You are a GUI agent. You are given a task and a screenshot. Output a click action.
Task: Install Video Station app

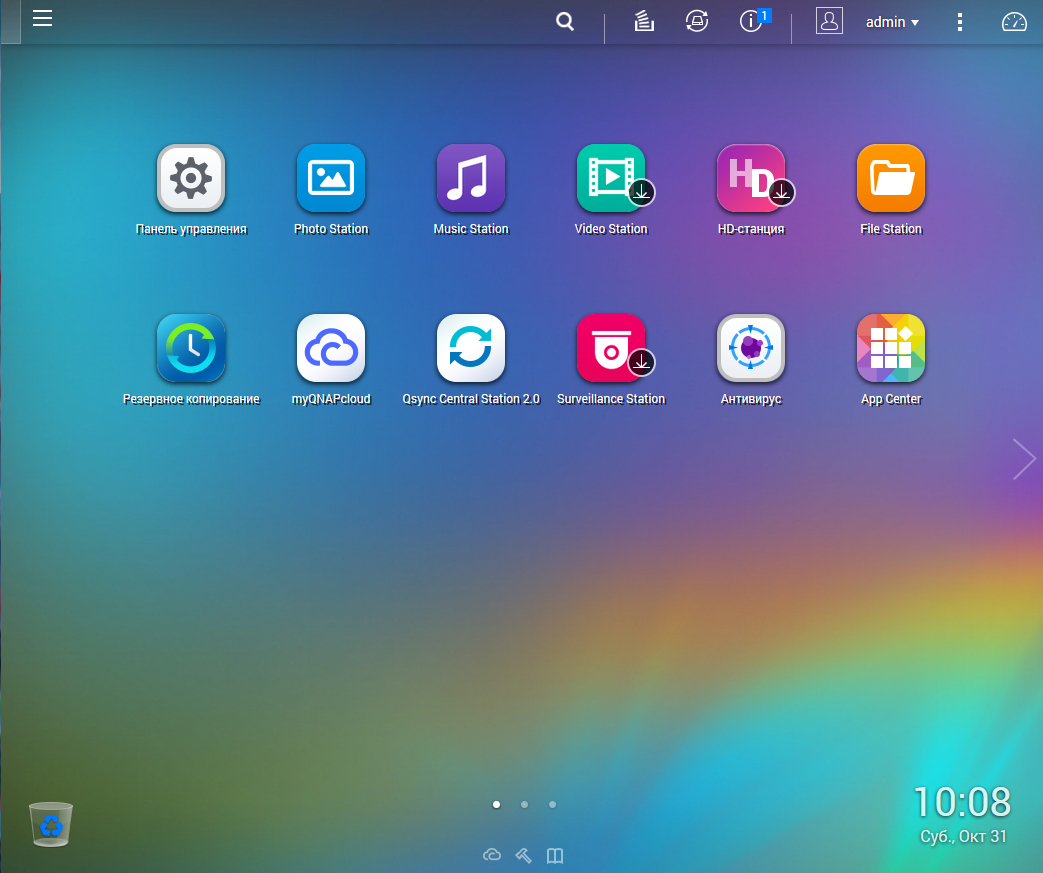click(611, 179)
